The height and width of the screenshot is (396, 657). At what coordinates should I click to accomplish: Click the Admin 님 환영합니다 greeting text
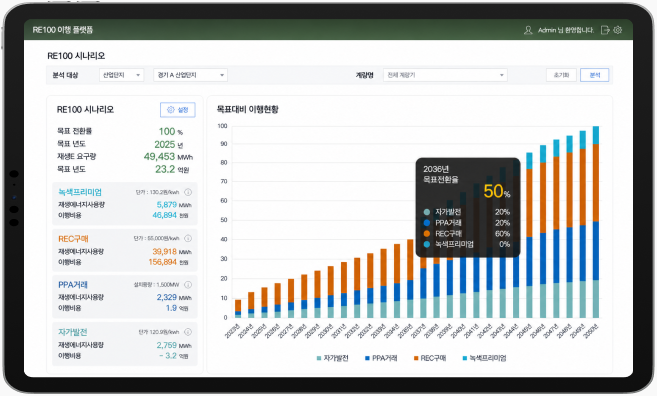tap(566, 30)
